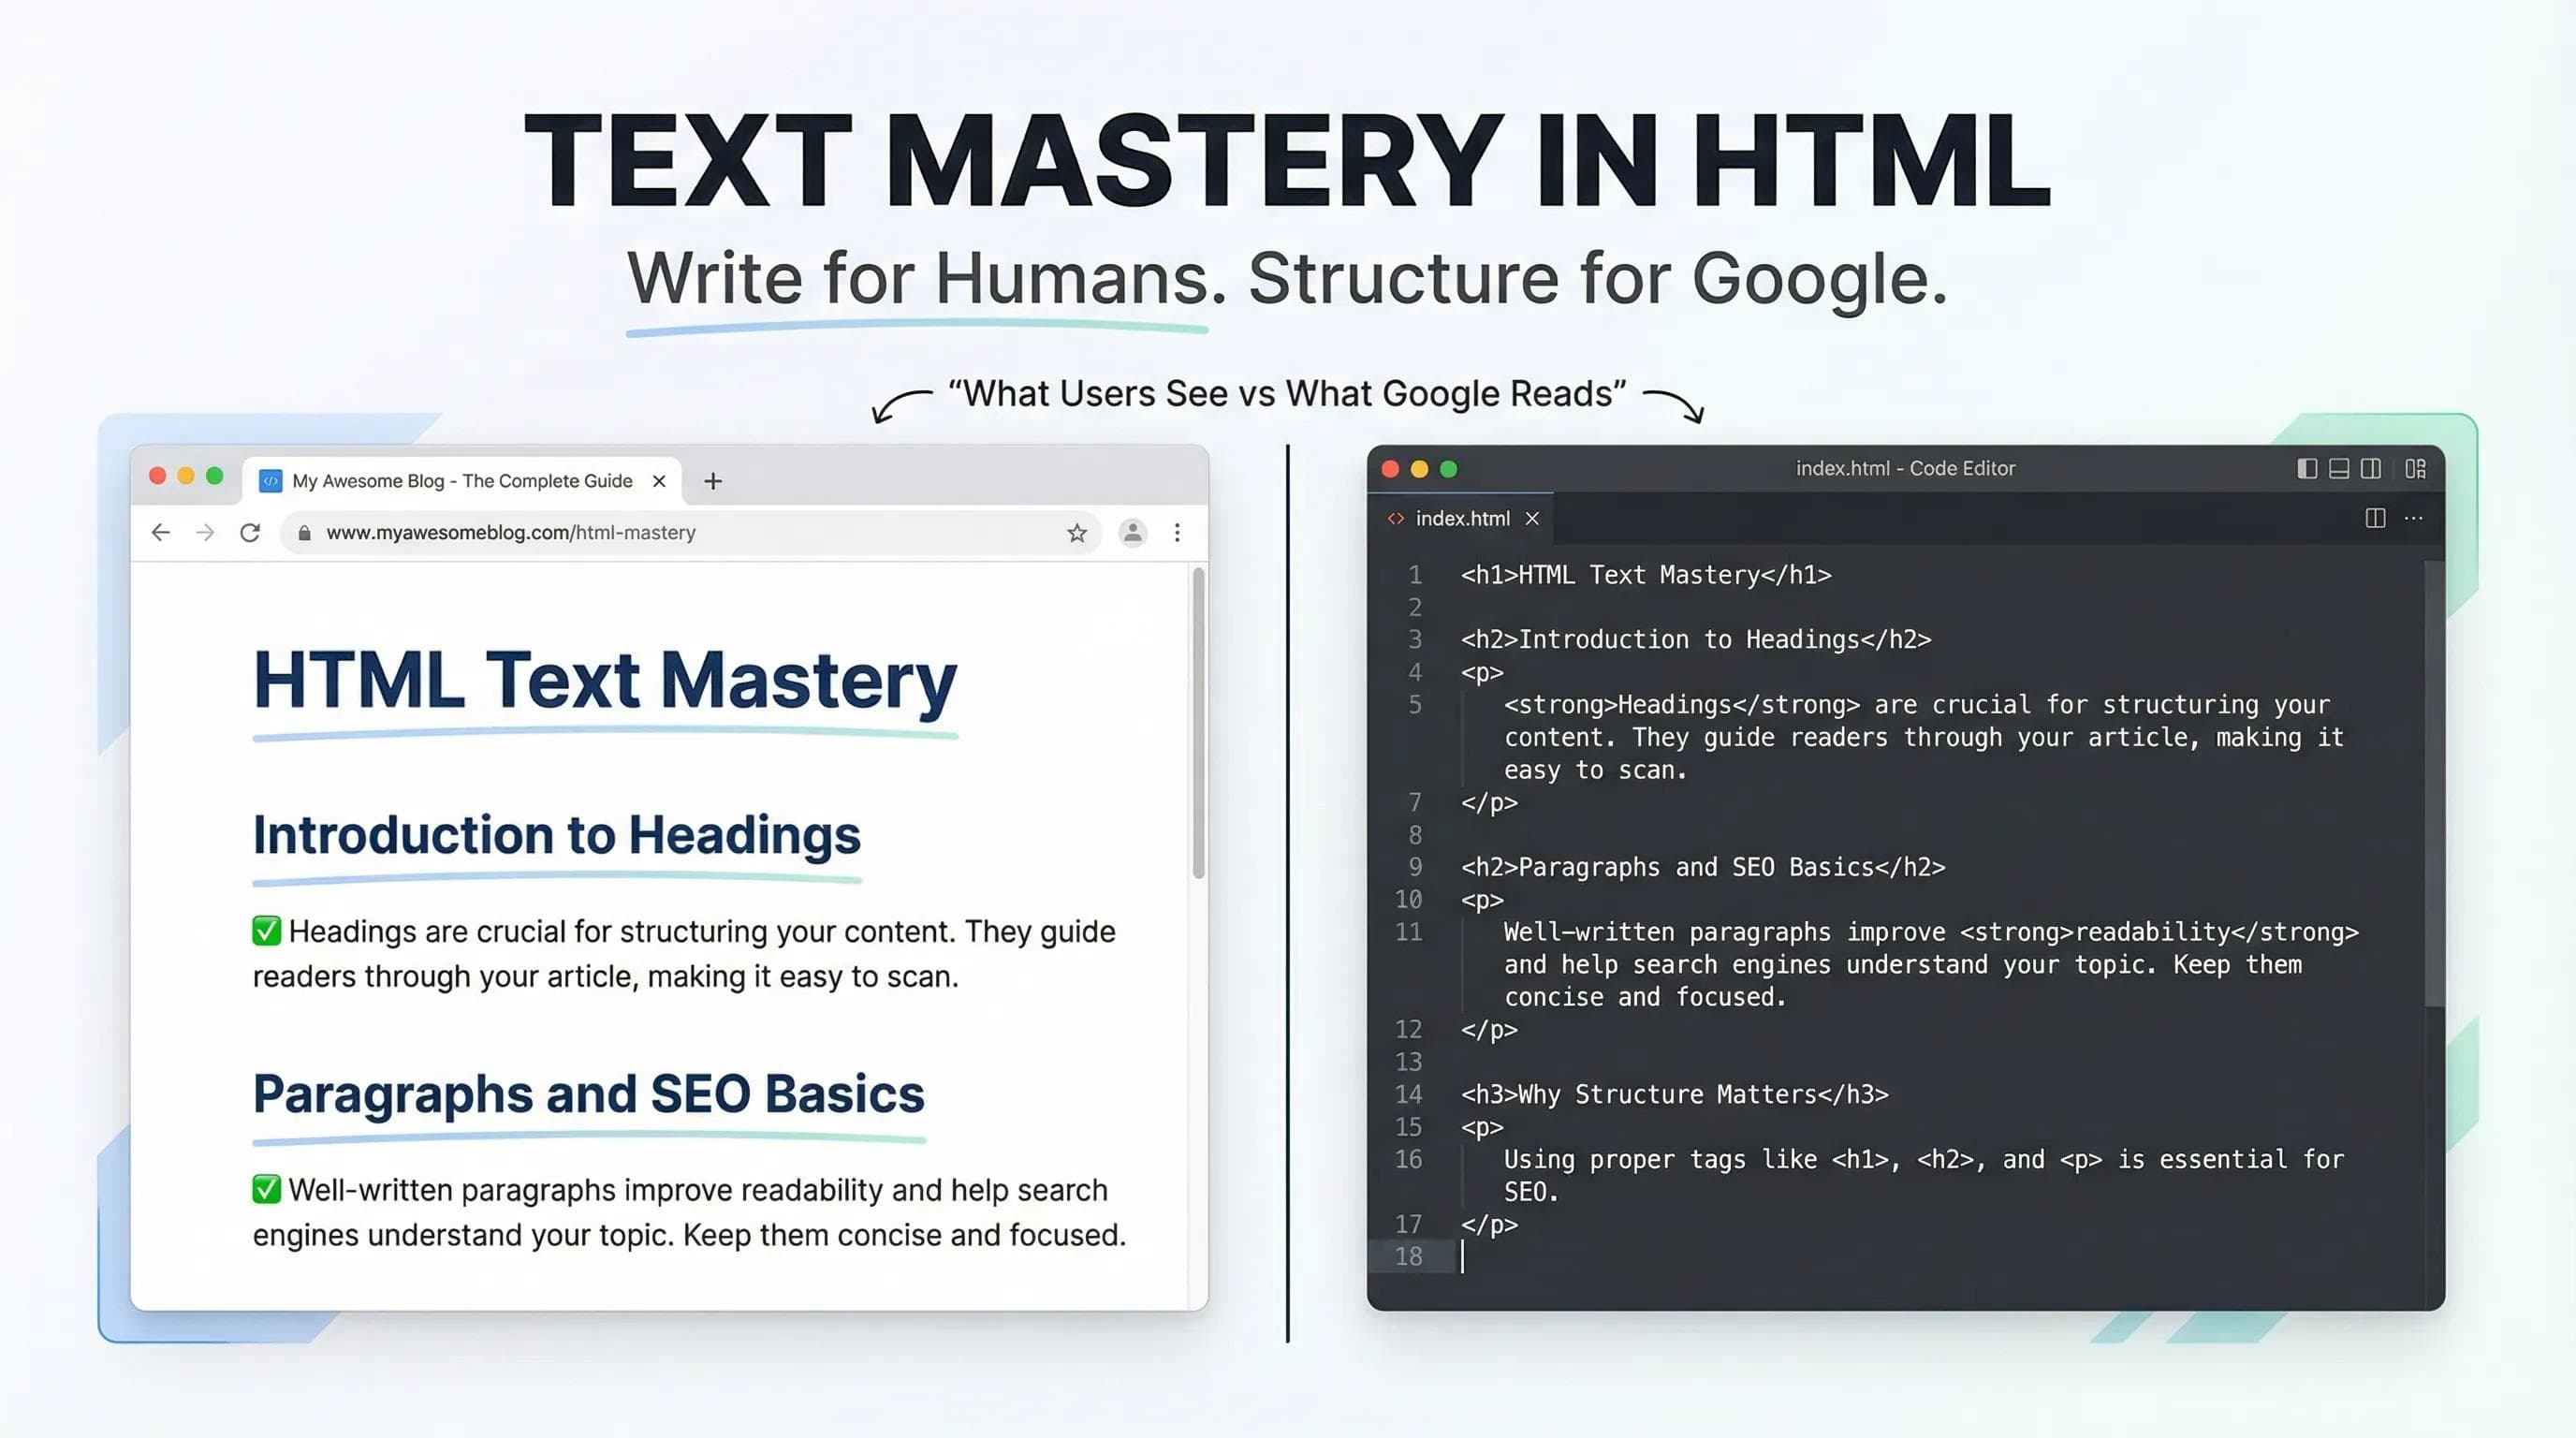Open the editor more actions ellipsis menu
The width and height of the screenshot is (2576, 1438).
pyautogui.click(x=2413, y=518)
